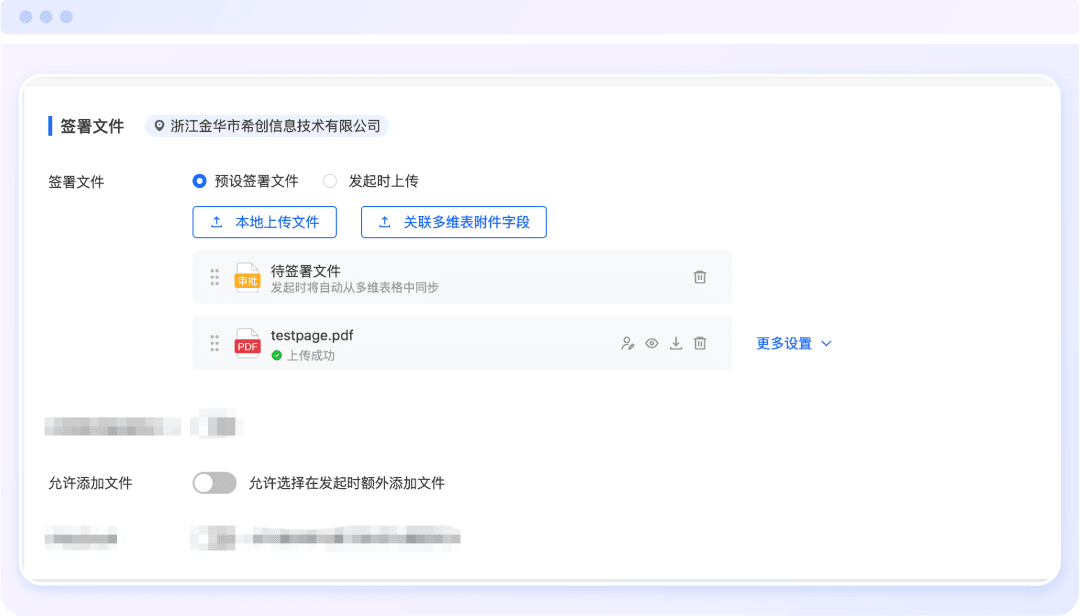Click the upload arrow icon in 关联多维表附件字段
The width and height of the screenshot is (1080, 616).
[385, 222]
